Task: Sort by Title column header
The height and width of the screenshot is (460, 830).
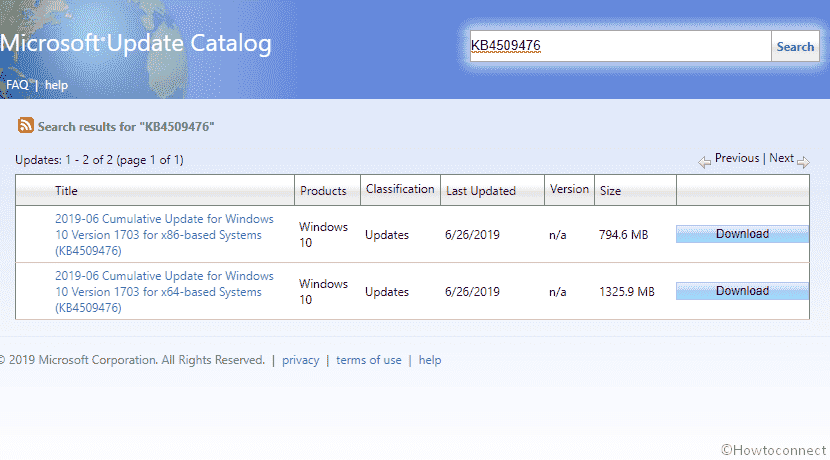Action: click(66, 191)
